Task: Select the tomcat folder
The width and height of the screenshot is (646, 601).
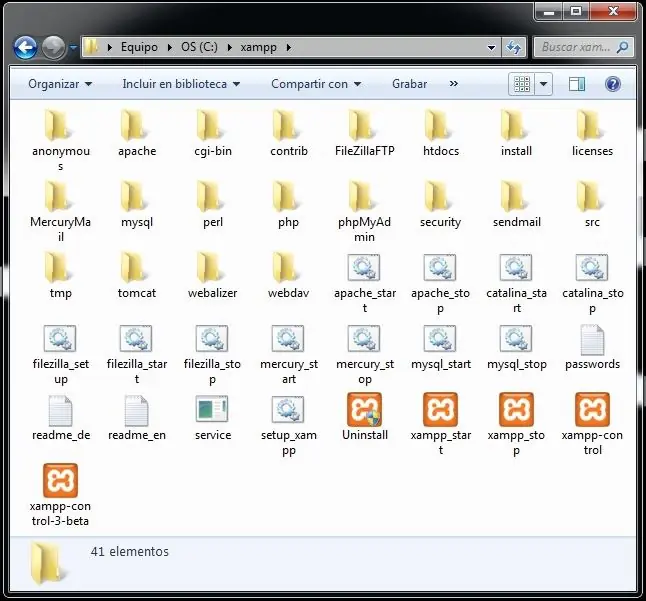Action: tap(134, 267)
